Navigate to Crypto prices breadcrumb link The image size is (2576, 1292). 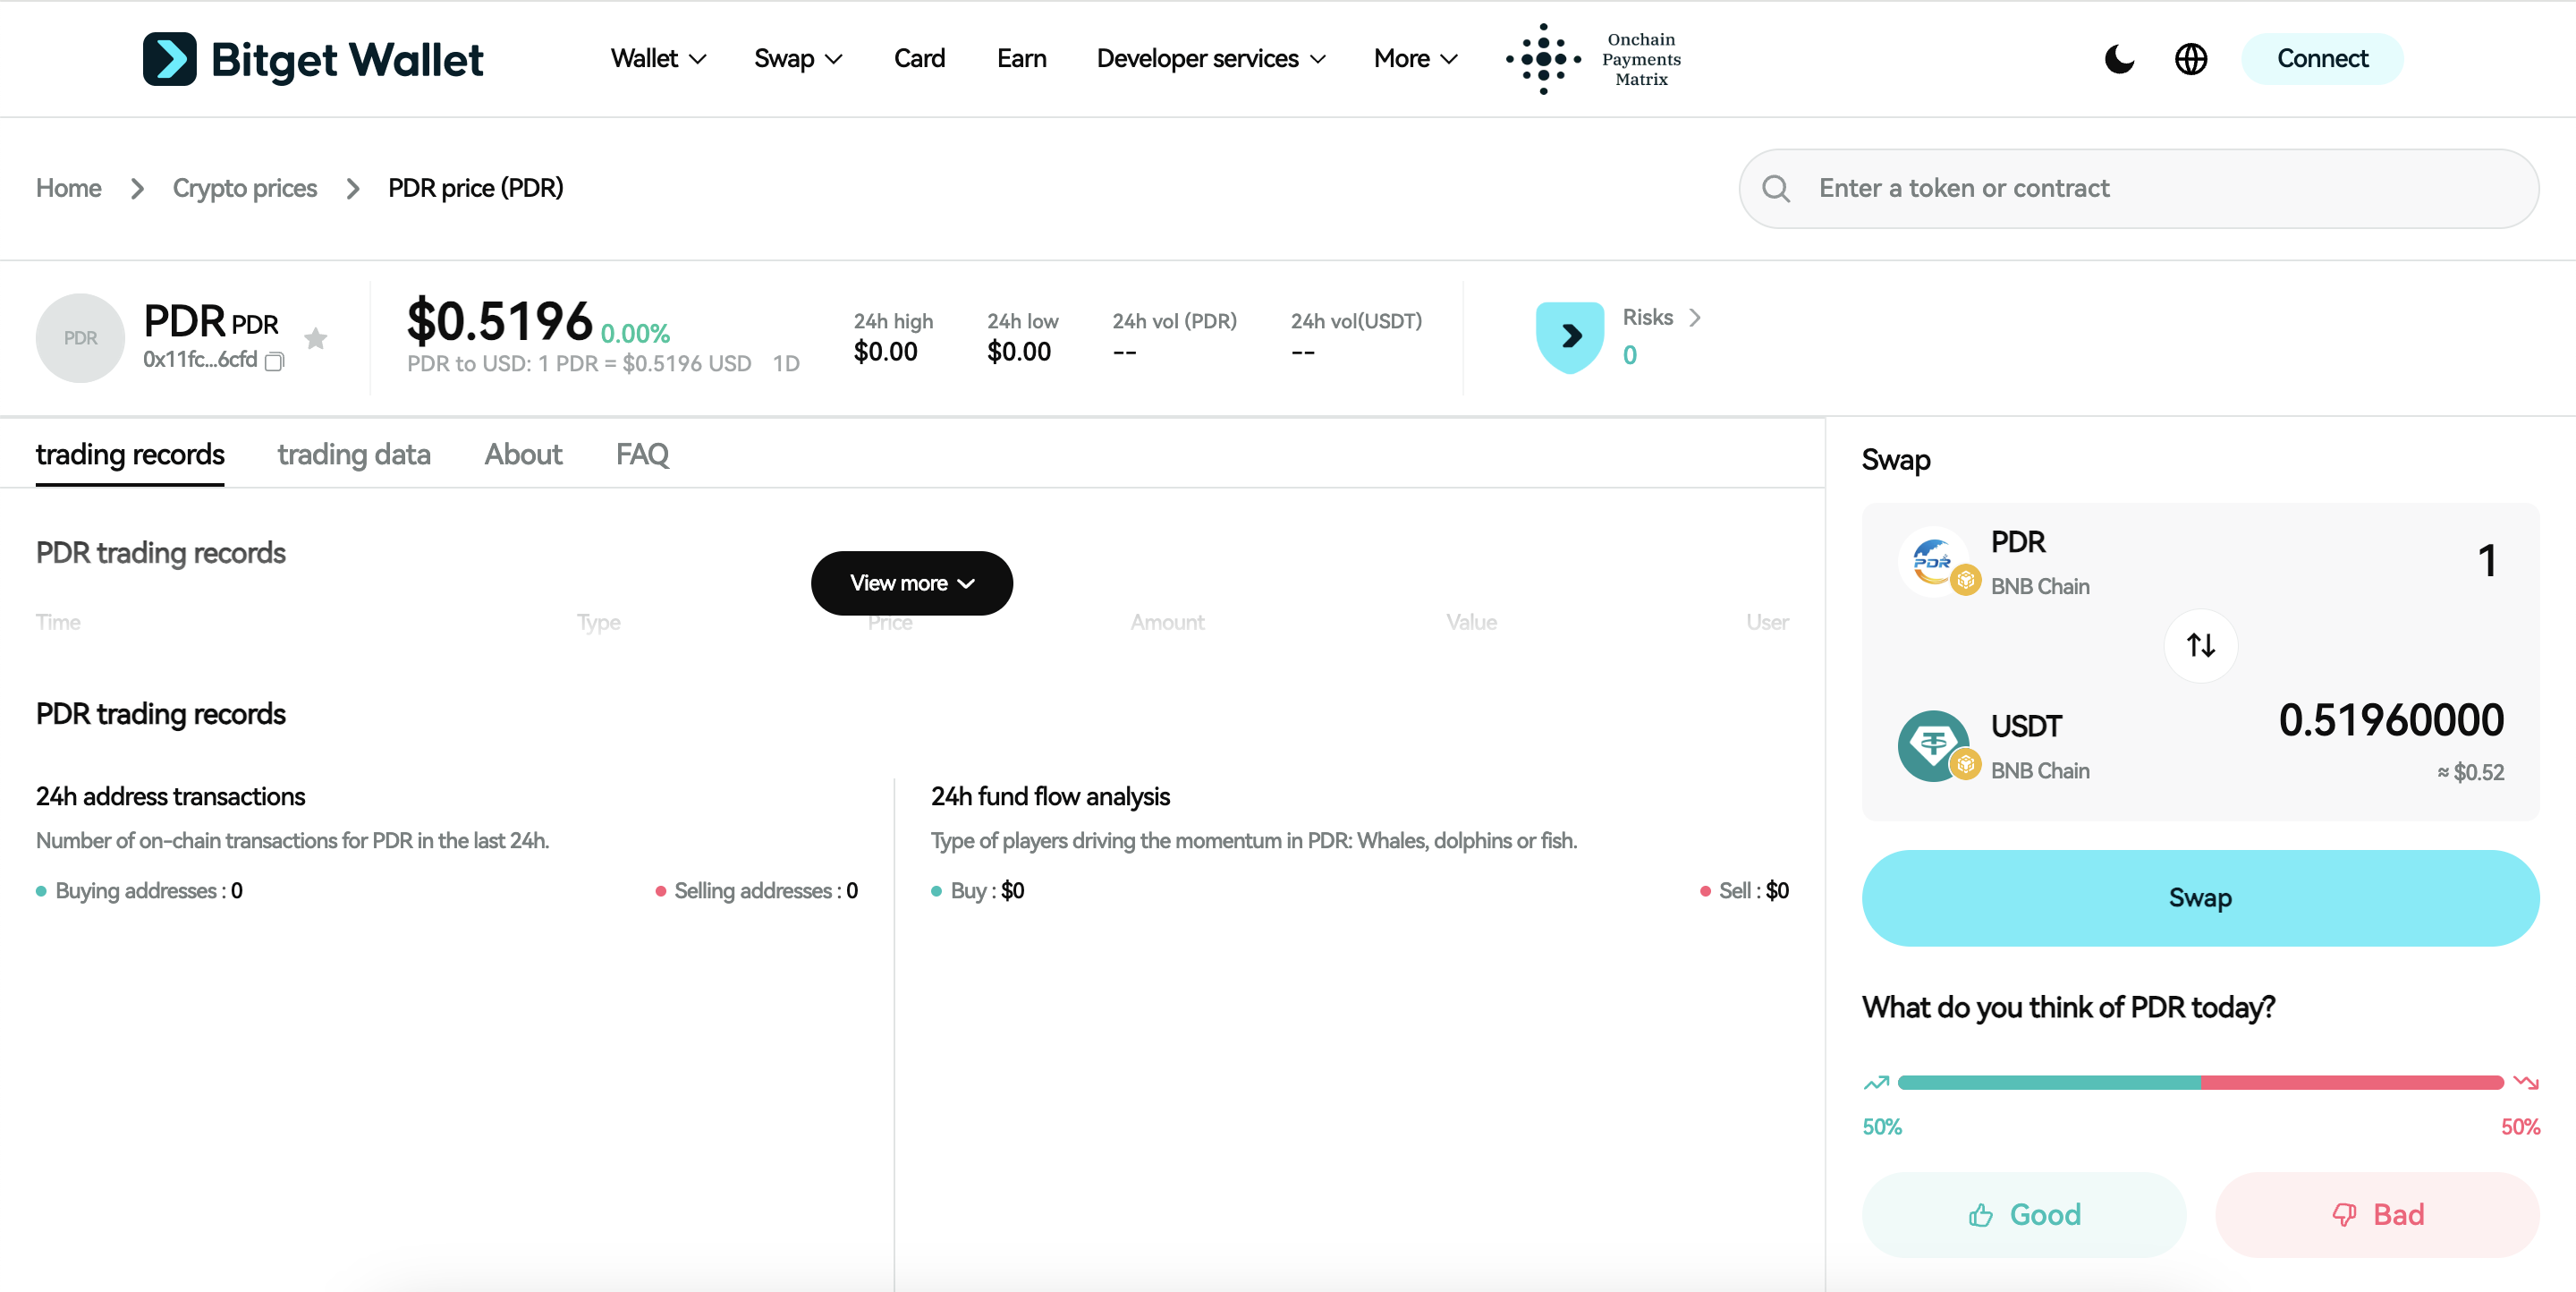[244, 188]
